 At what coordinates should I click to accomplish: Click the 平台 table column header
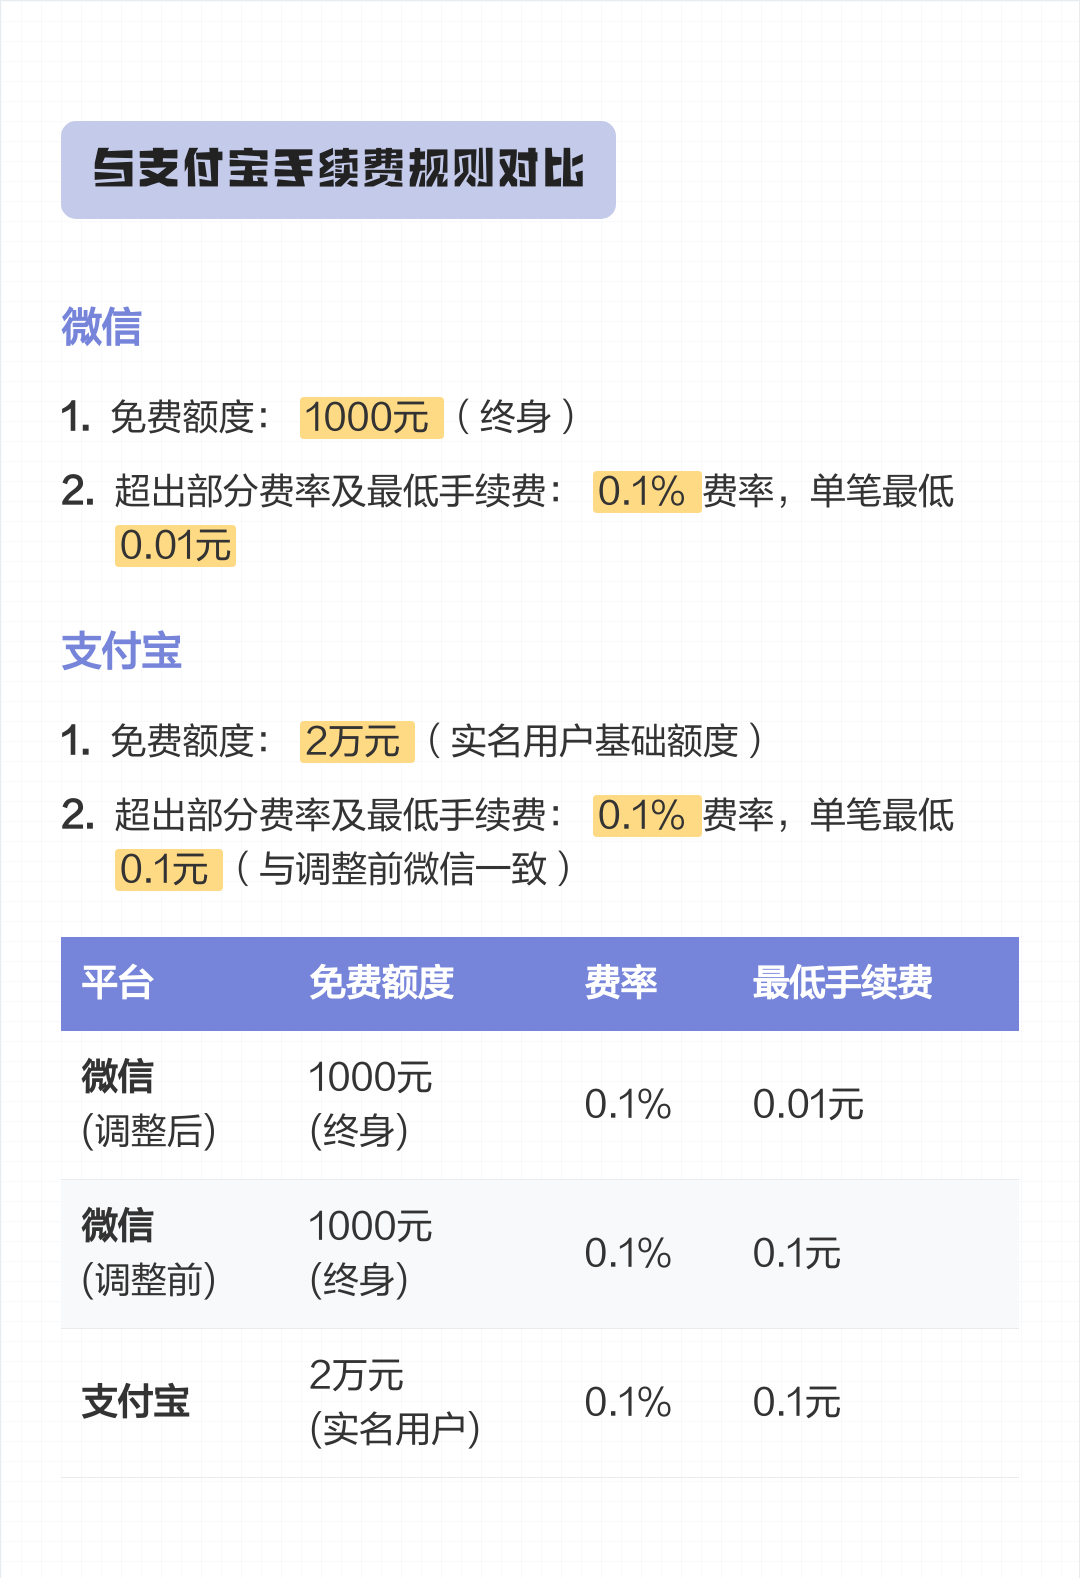click(117, 983)
